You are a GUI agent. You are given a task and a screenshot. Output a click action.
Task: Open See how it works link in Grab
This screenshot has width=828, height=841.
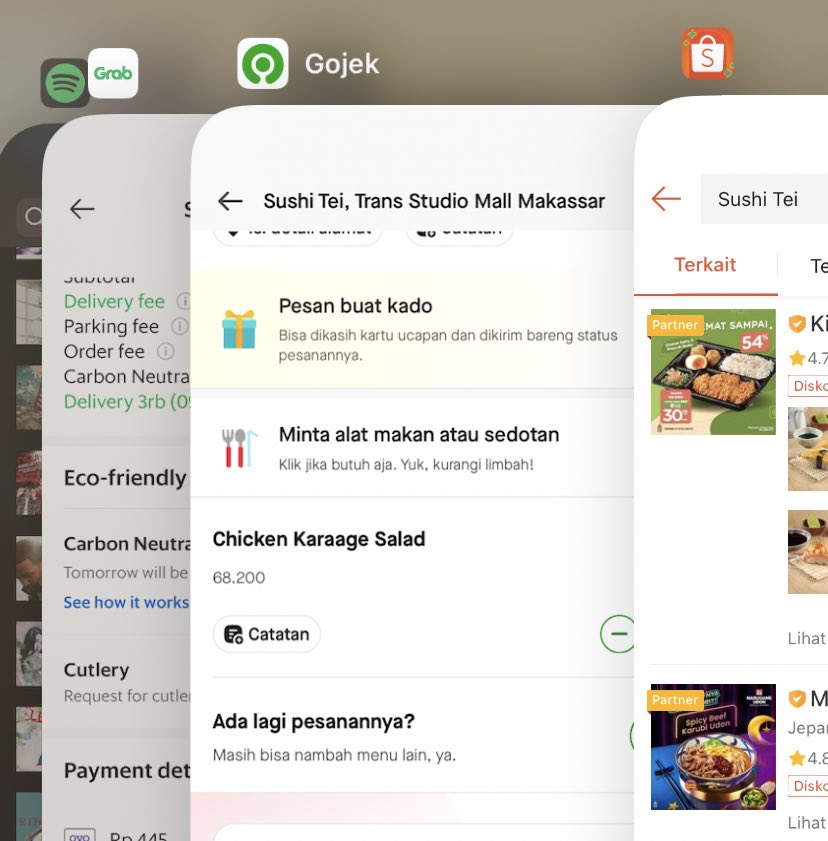tap(127, 602)
